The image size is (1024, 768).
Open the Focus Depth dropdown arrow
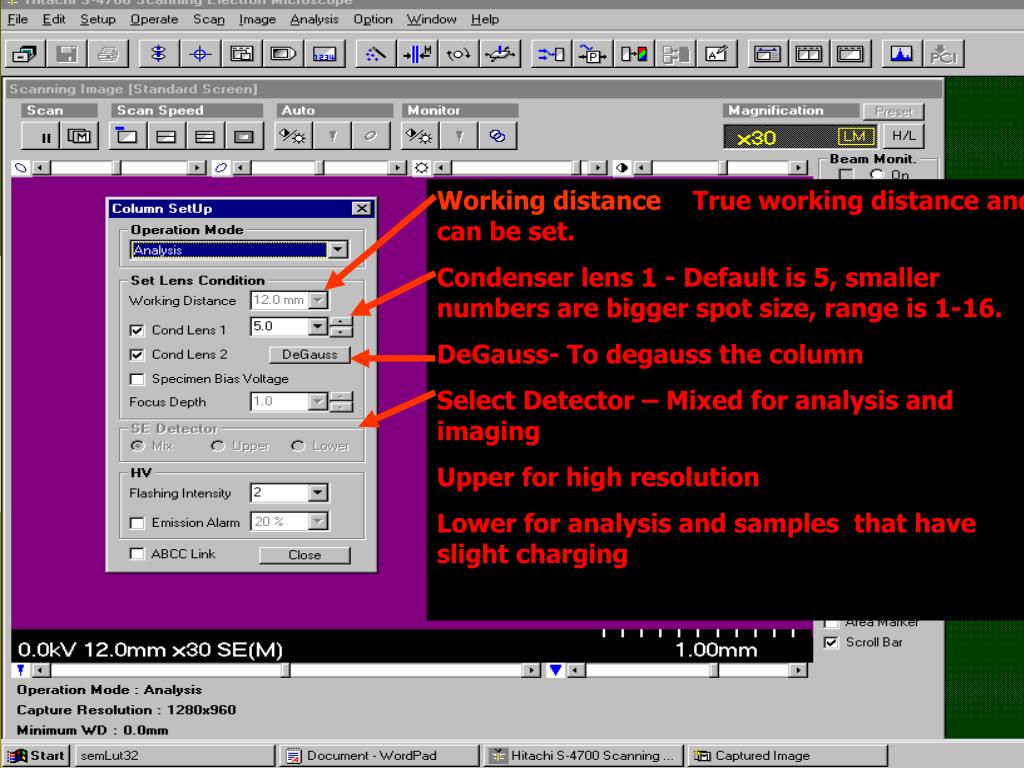[x=318, y=401]
